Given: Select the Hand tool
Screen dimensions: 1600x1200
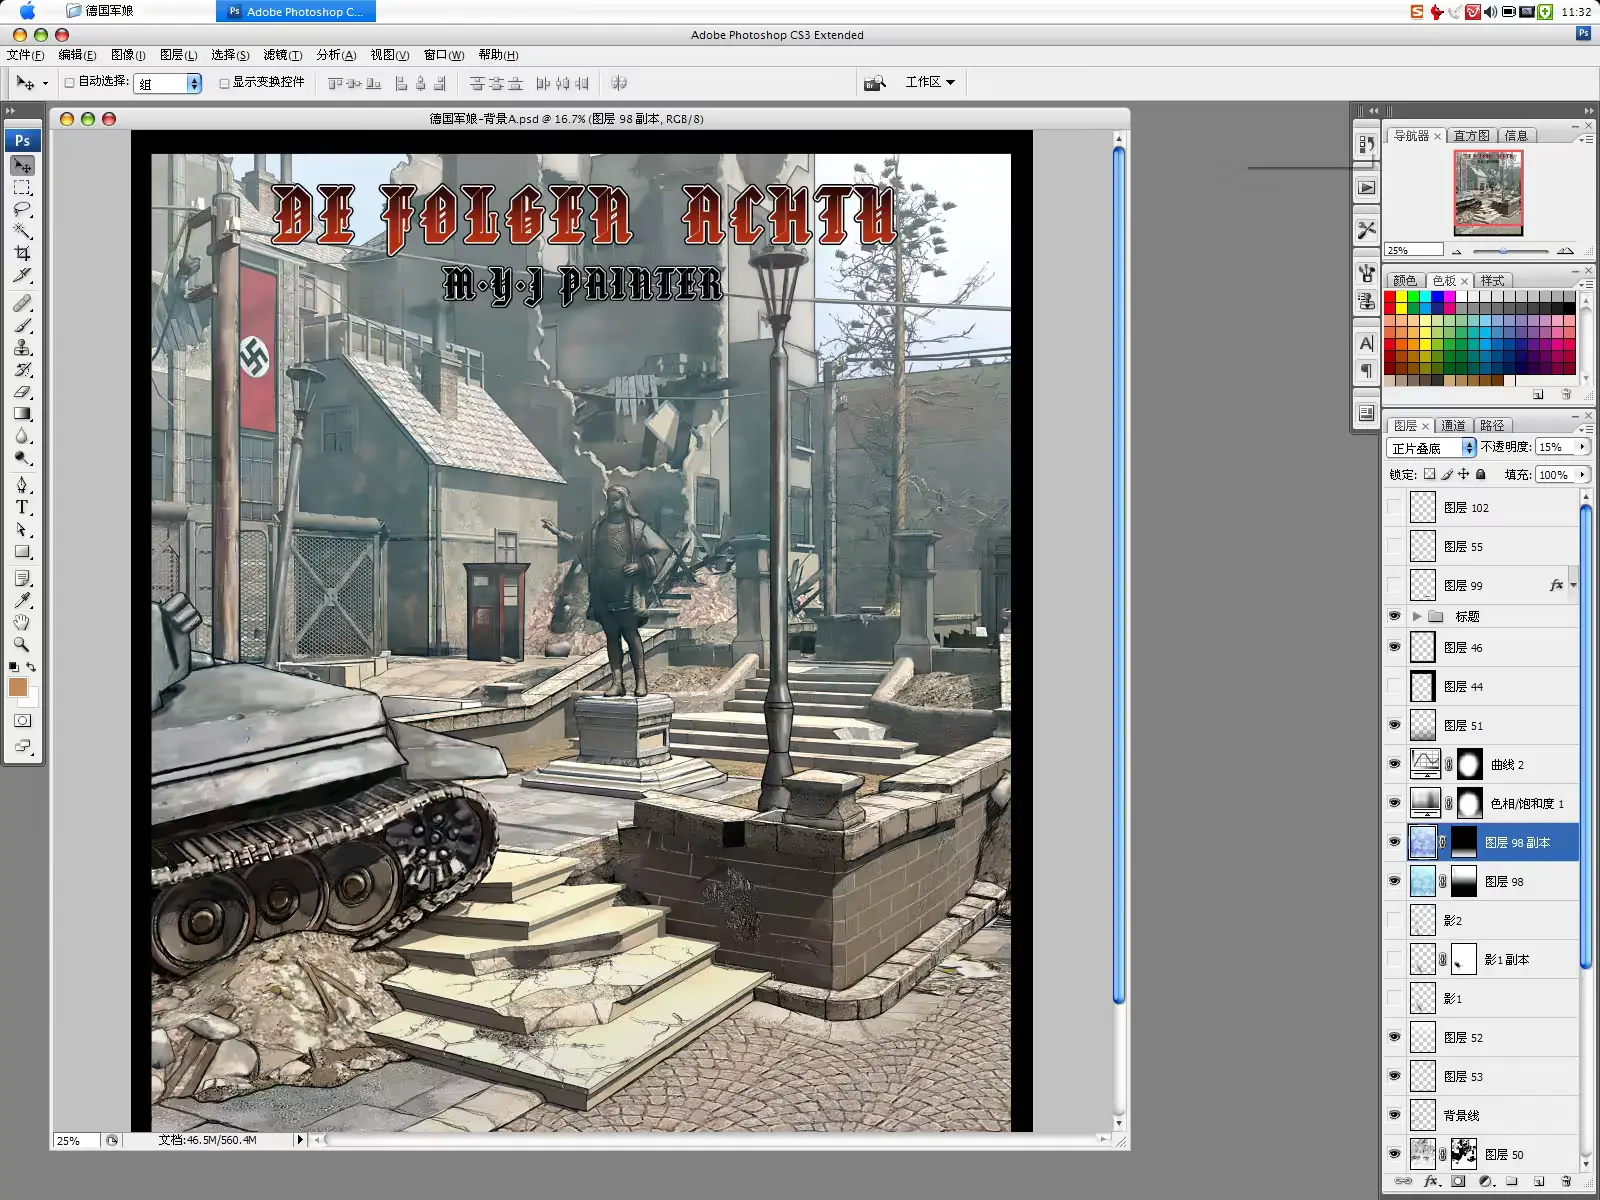Looking at the screenshot, I should click(x=22, y=623).
